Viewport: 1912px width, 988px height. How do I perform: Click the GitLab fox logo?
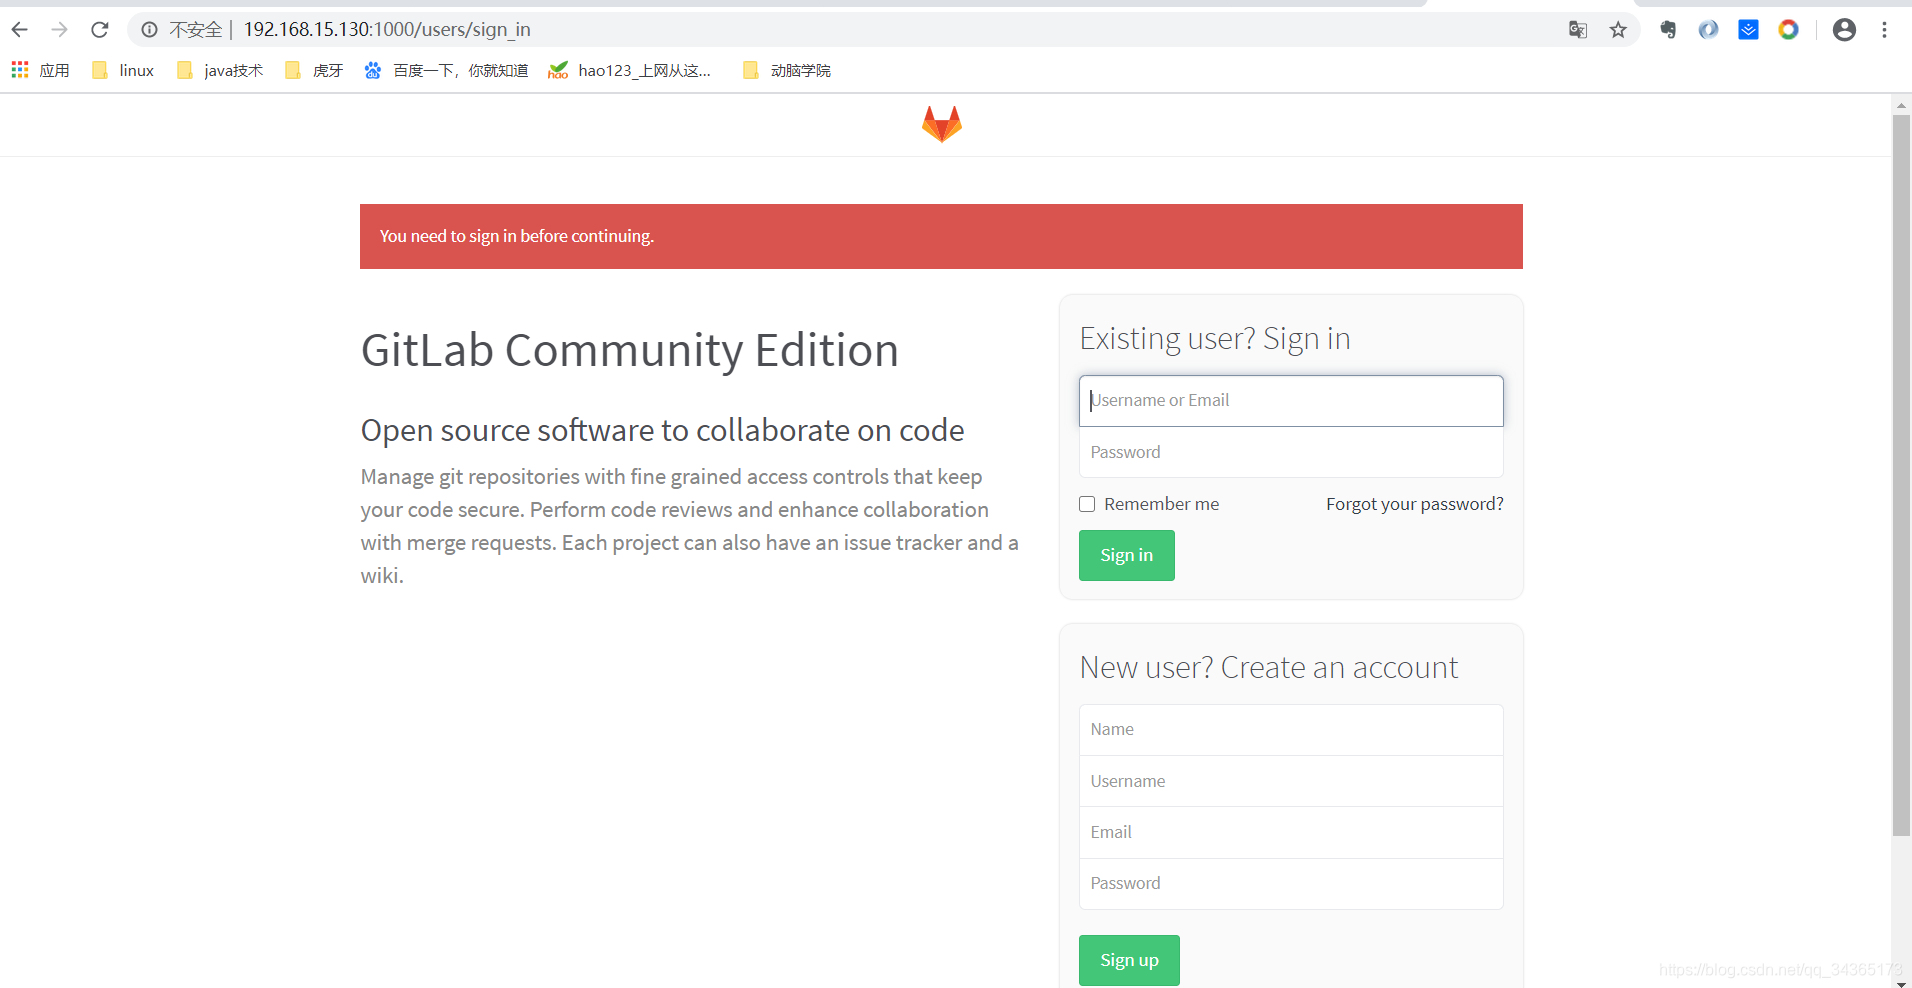pyautogui.click(x=942, y=124)
